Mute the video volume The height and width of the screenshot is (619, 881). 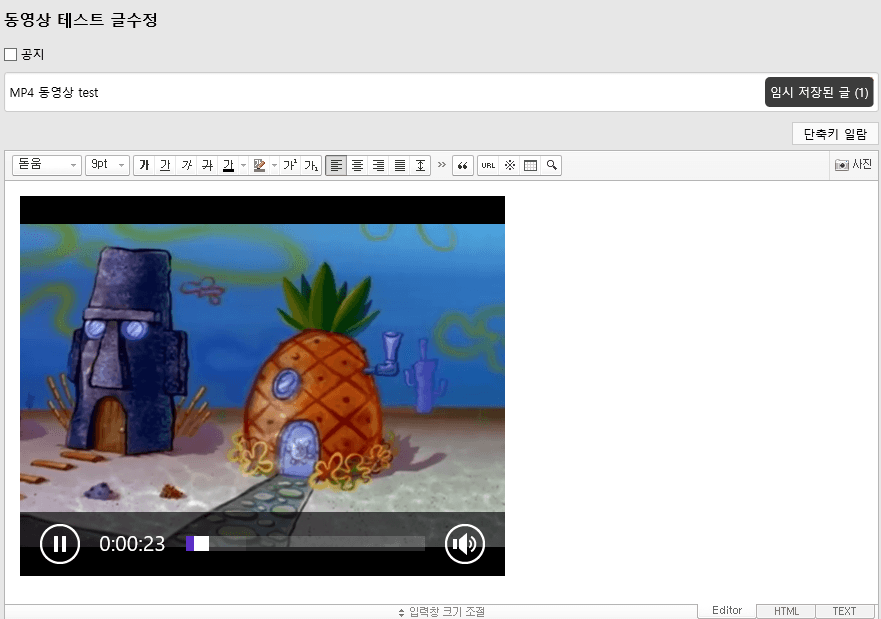click(x=465, y=544)
